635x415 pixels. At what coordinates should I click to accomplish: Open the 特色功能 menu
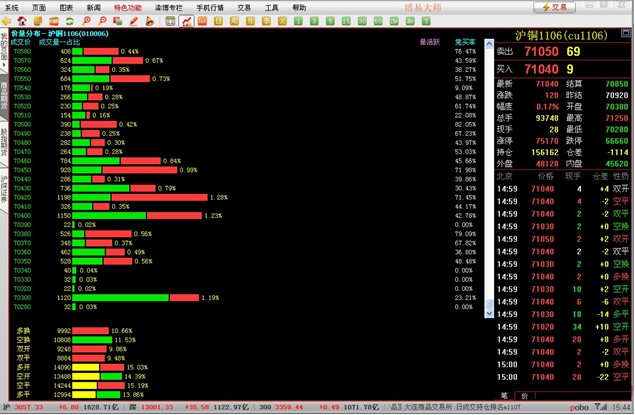click(x=127, y=7)
